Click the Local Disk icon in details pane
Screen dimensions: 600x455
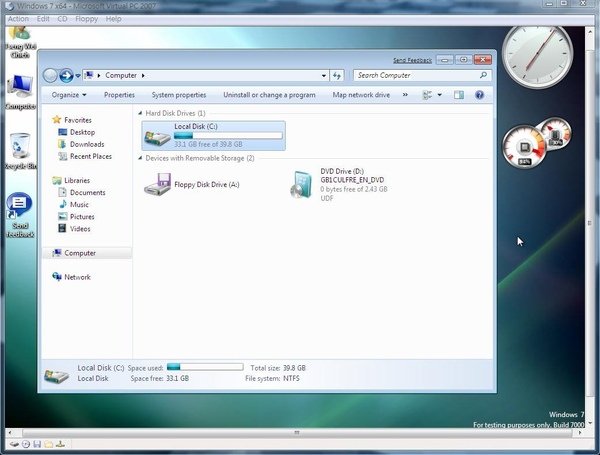(56, 375)
